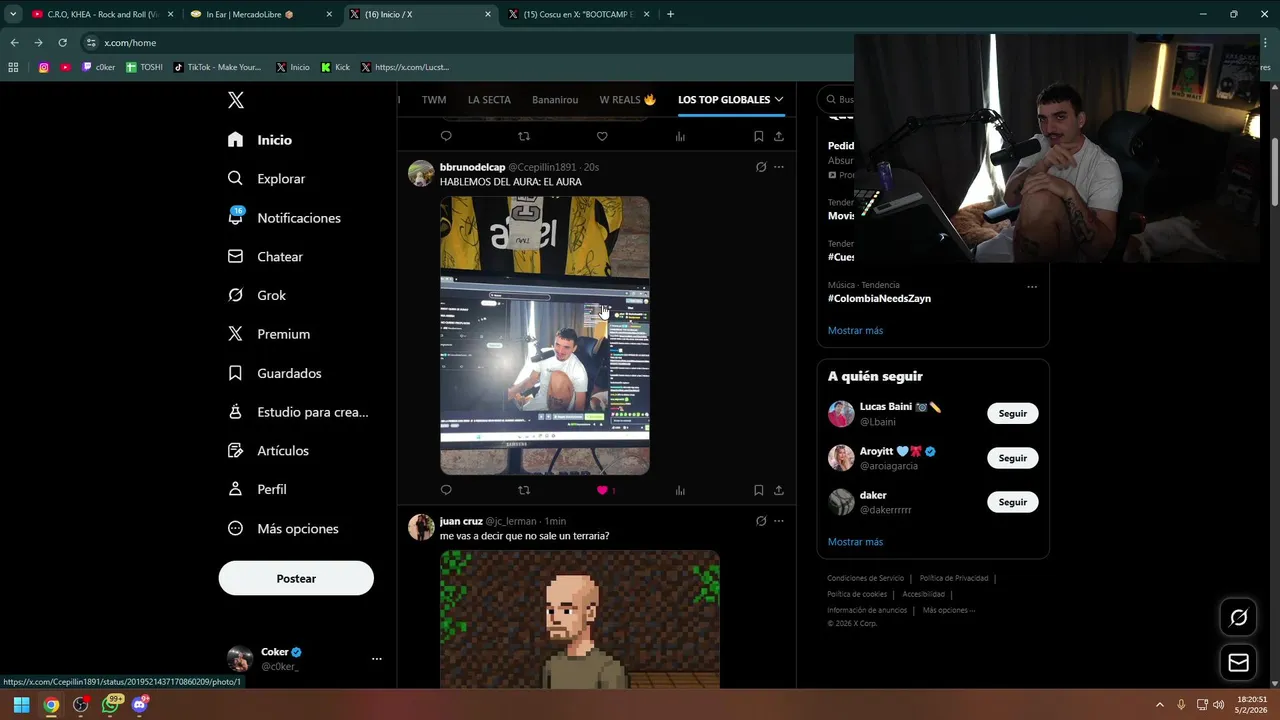The image size is (1280, 720).
Task: Open the #ColombiaNeedsZayn trend
Action: click(x=879, y=298)
